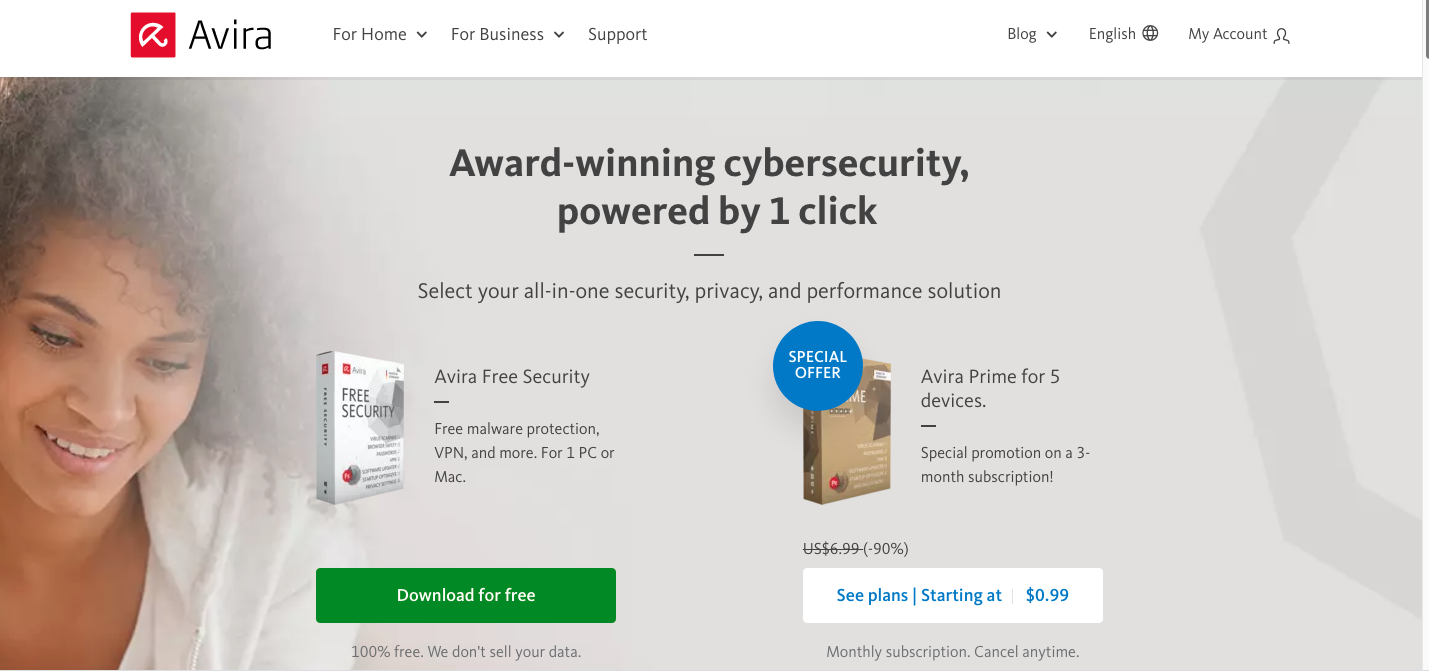
Task: Click the Avira wordmark text in header
Action: click(x=230, y=36)
